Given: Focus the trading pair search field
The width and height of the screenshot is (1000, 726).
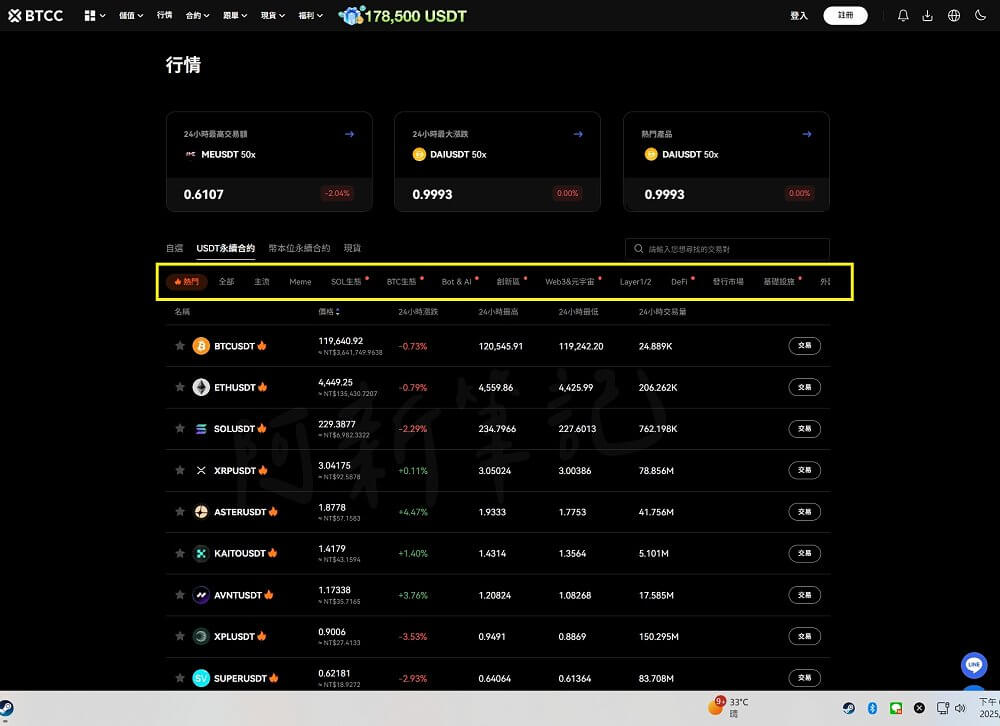Looking at the screenshot, I should click(727, 249).
